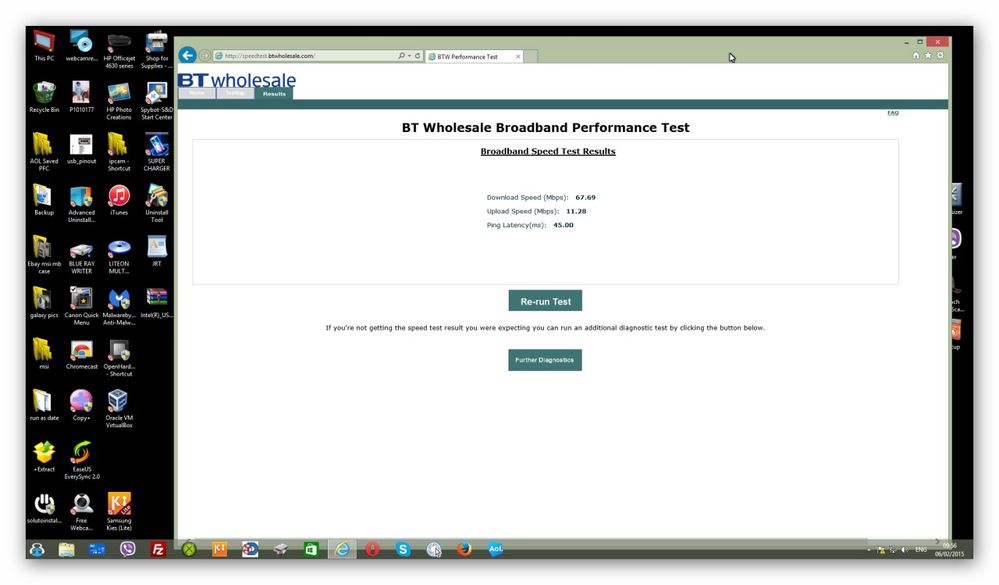
Task: Click the address bar search magnifier
Action: [401, 55]
